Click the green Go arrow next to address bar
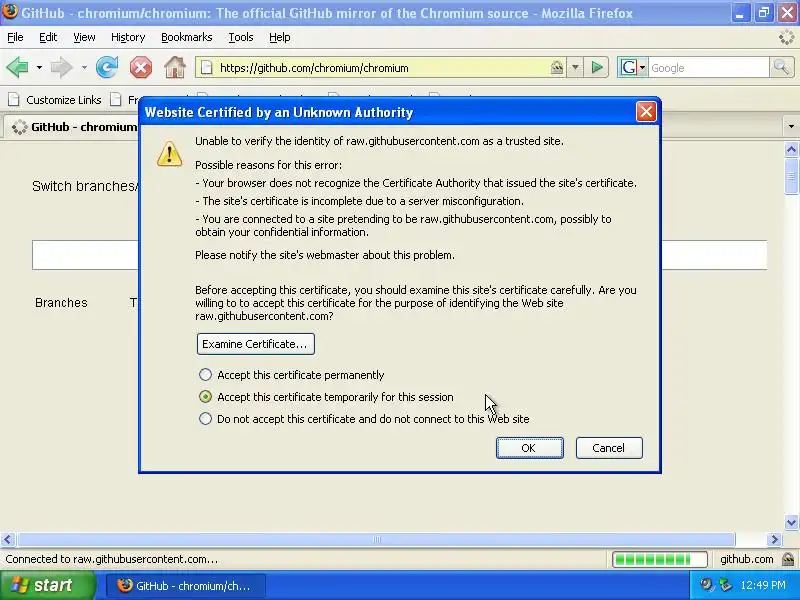 596,67
